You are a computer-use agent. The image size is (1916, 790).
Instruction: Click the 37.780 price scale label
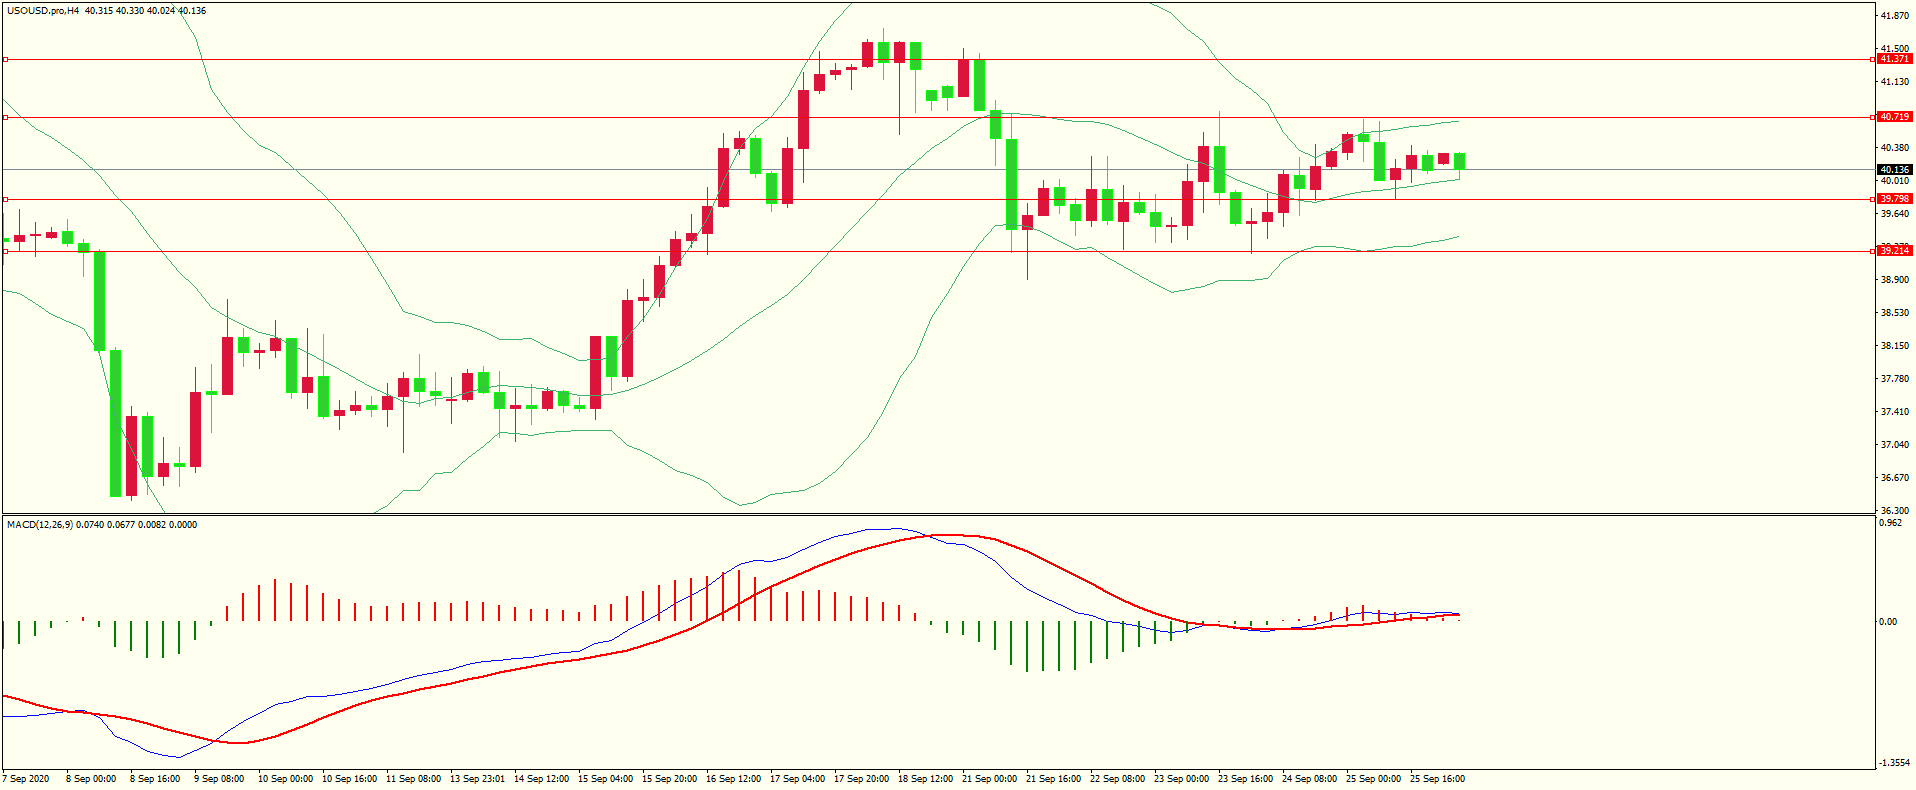(x=1894, y=379)
